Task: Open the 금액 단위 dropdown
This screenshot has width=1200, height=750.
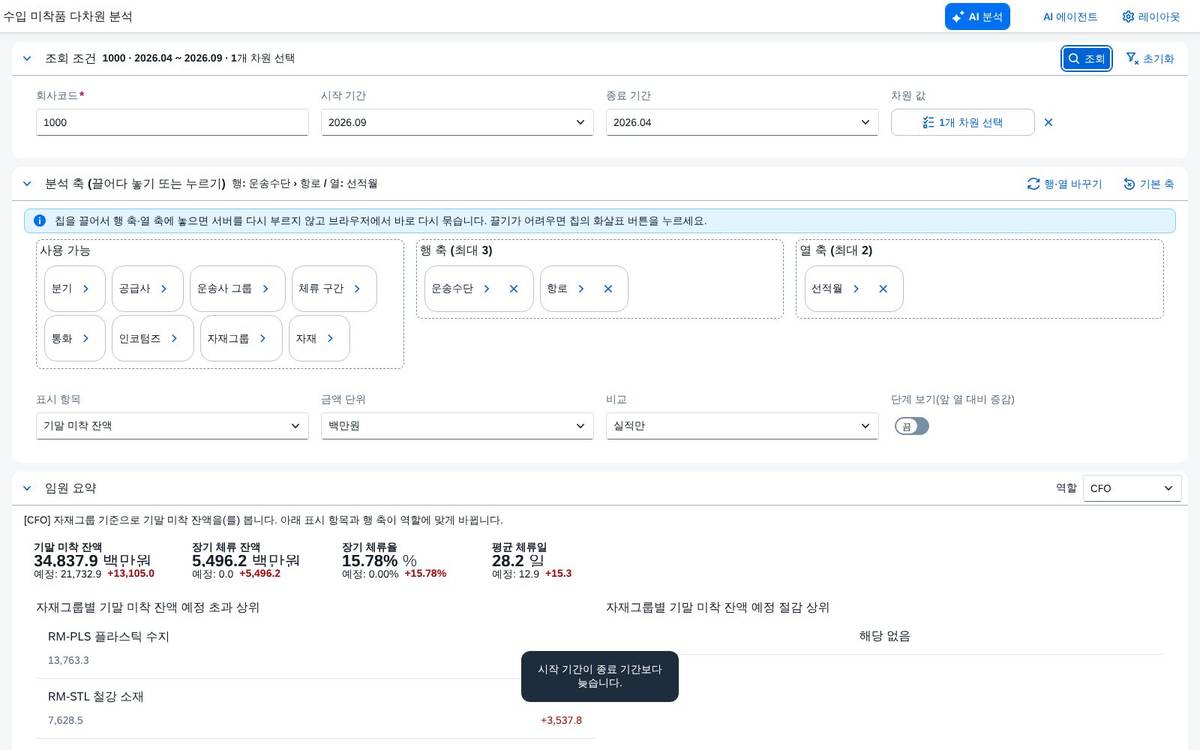Action: pos(457,426)
